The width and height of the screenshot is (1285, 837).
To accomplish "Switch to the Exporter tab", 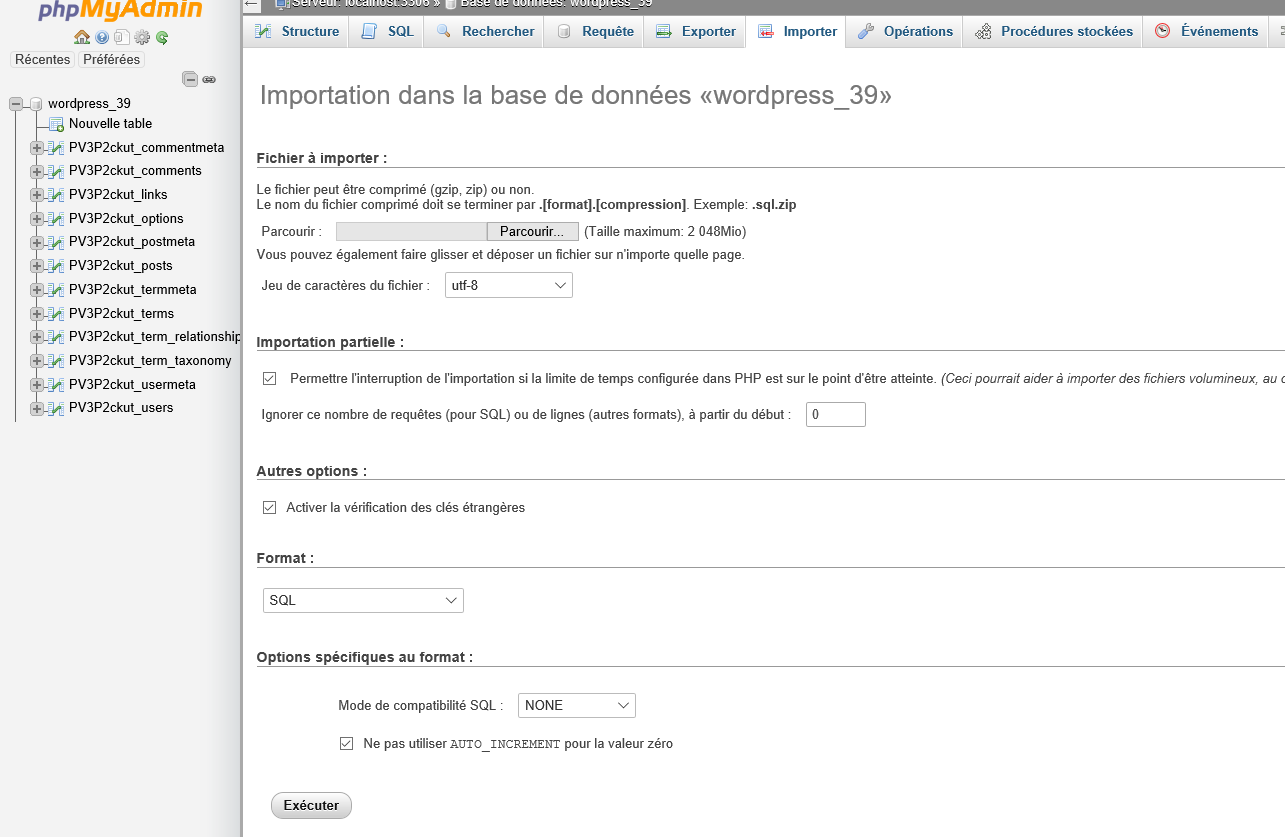I will tap(695, 31).
